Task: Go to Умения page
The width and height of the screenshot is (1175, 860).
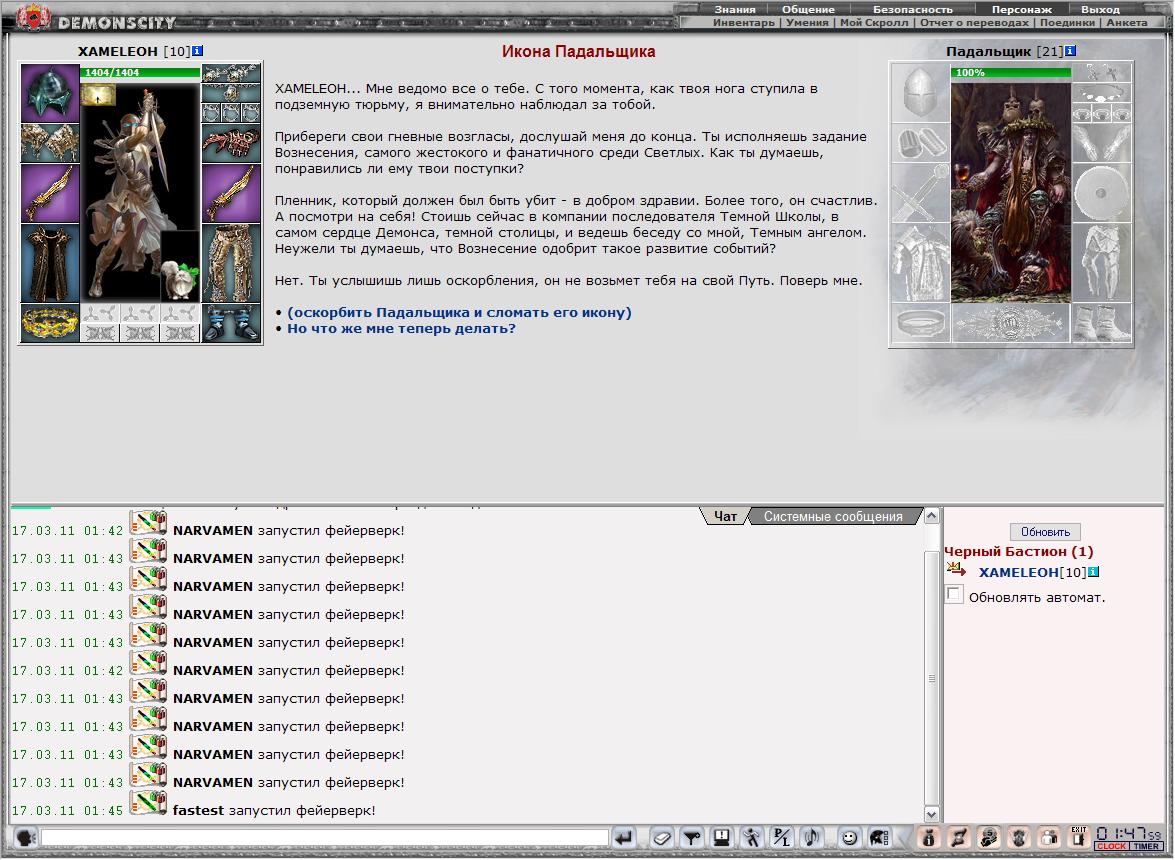Action: tap(807, 22)
